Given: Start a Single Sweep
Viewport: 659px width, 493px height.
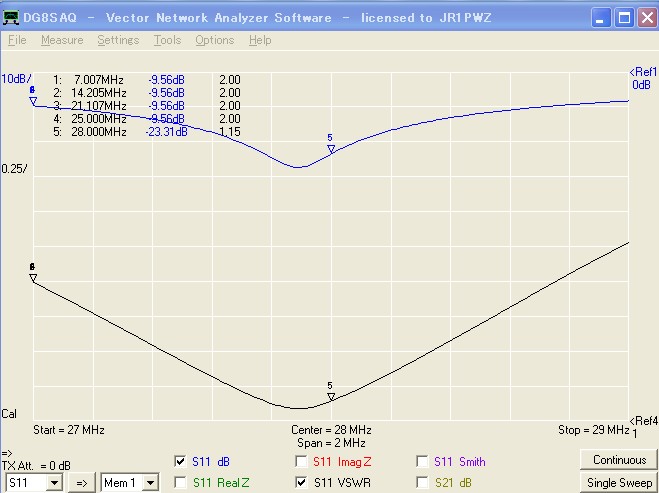Looking at the screenshot, I should pos(618,483).
